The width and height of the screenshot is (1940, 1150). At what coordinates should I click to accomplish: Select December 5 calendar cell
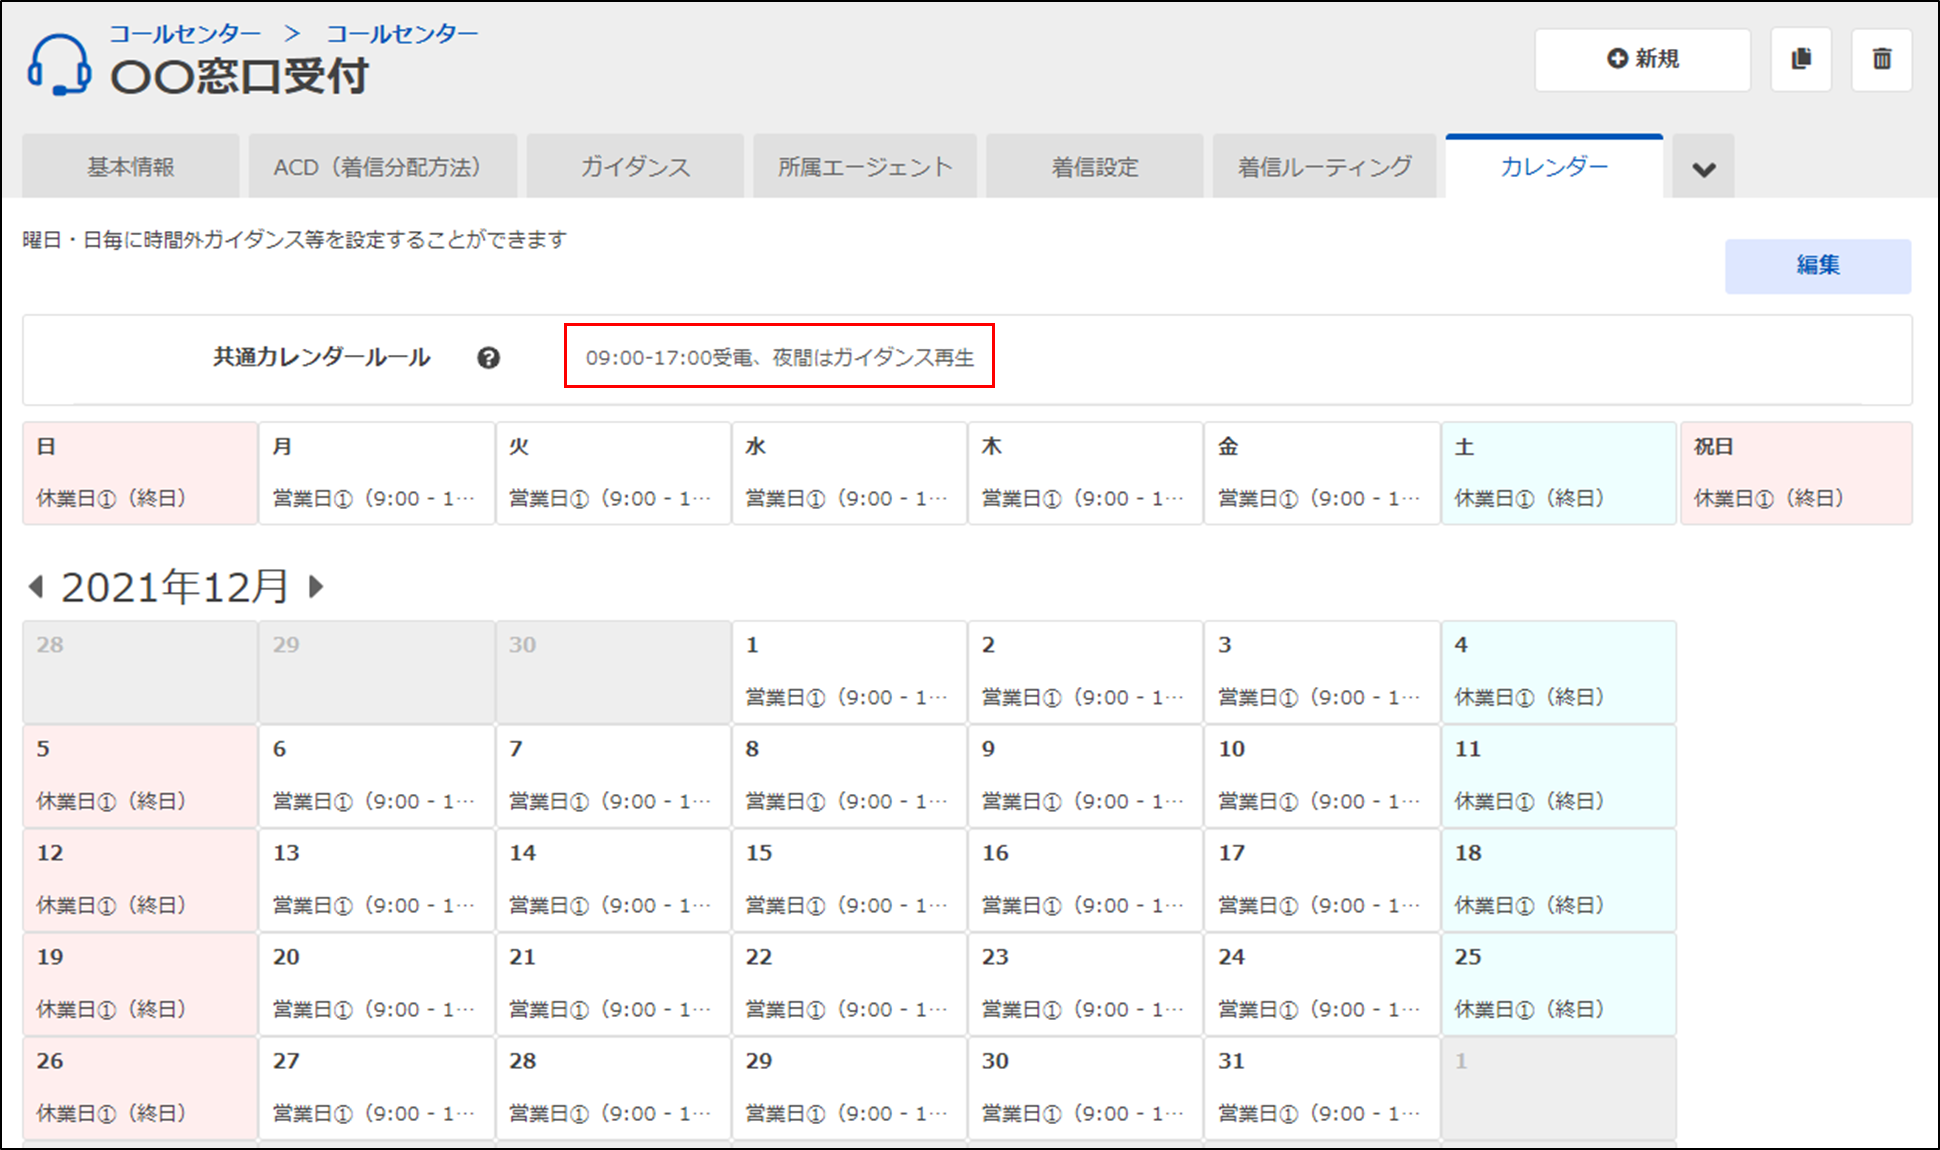pos(140,776)
